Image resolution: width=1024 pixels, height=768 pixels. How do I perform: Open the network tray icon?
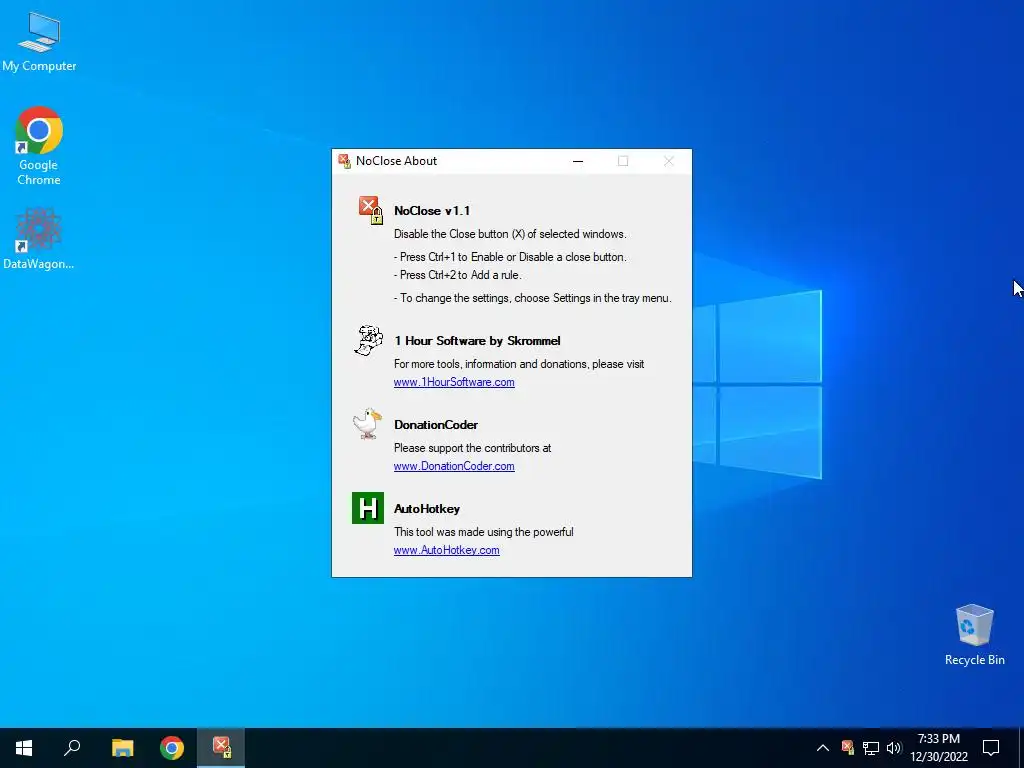(871, 748)
